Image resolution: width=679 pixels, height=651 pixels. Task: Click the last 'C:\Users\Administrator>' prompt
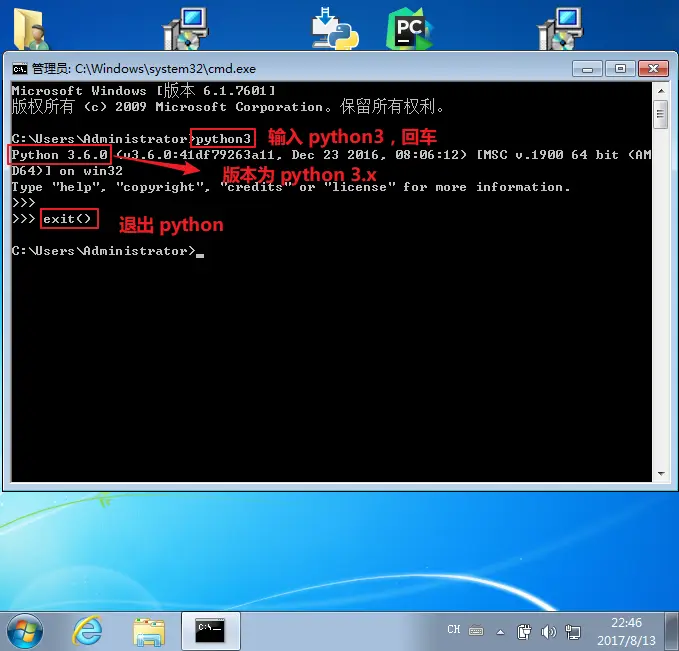pyautogui.click(x=103, y=251)
